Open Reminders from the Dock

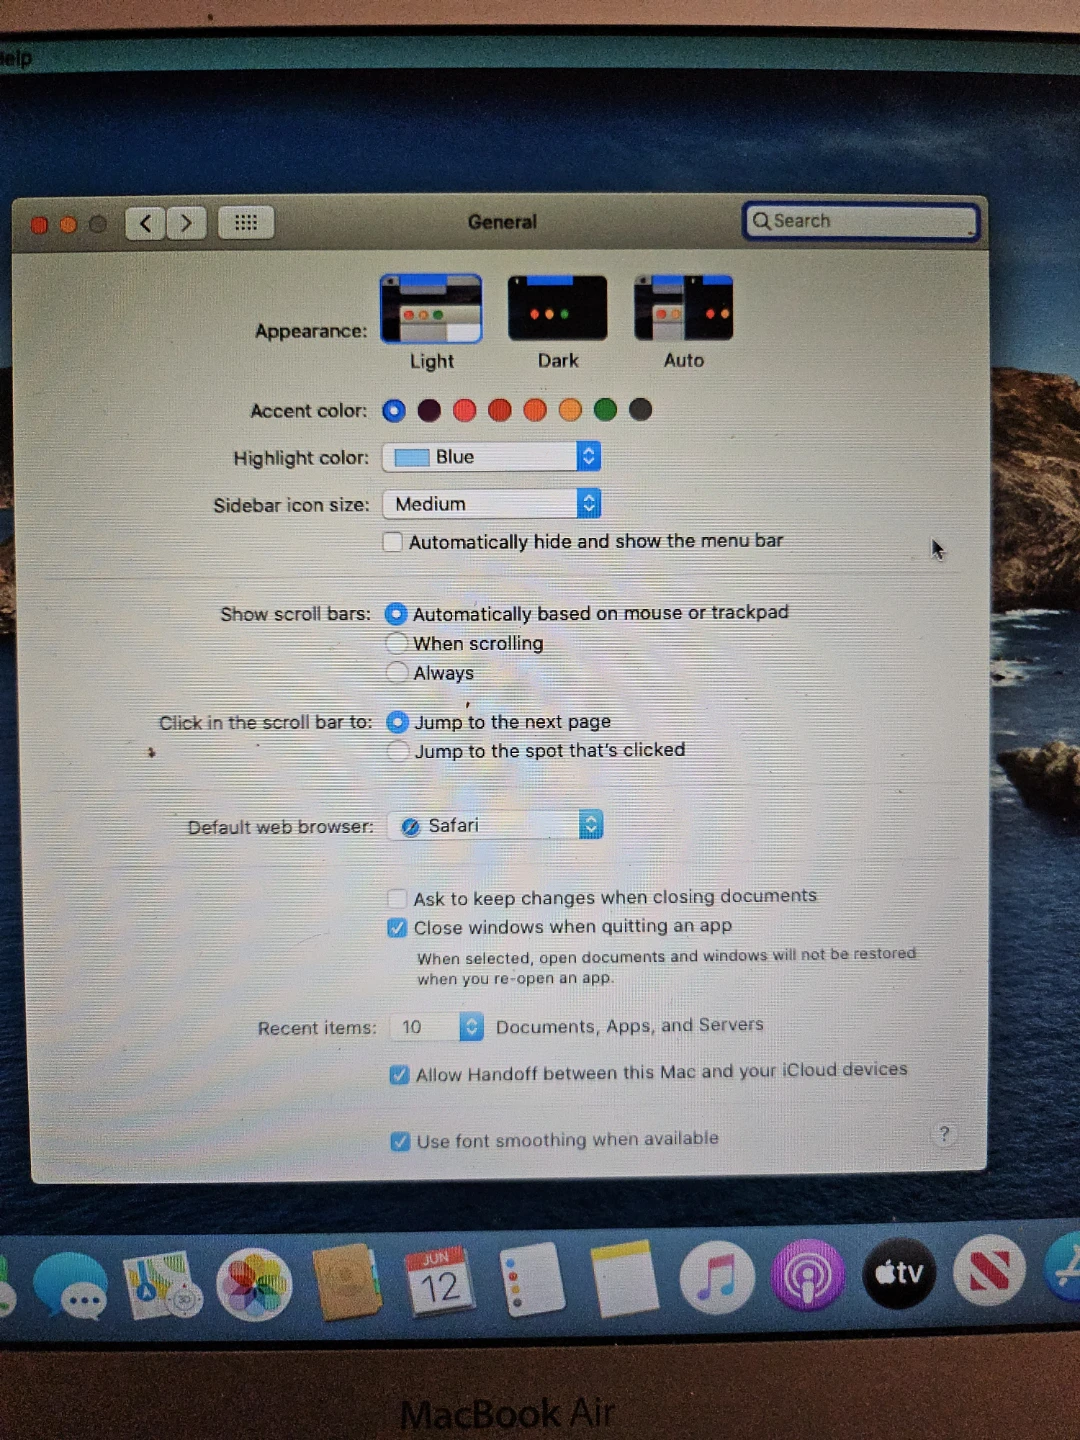[x=532, y=1280]
